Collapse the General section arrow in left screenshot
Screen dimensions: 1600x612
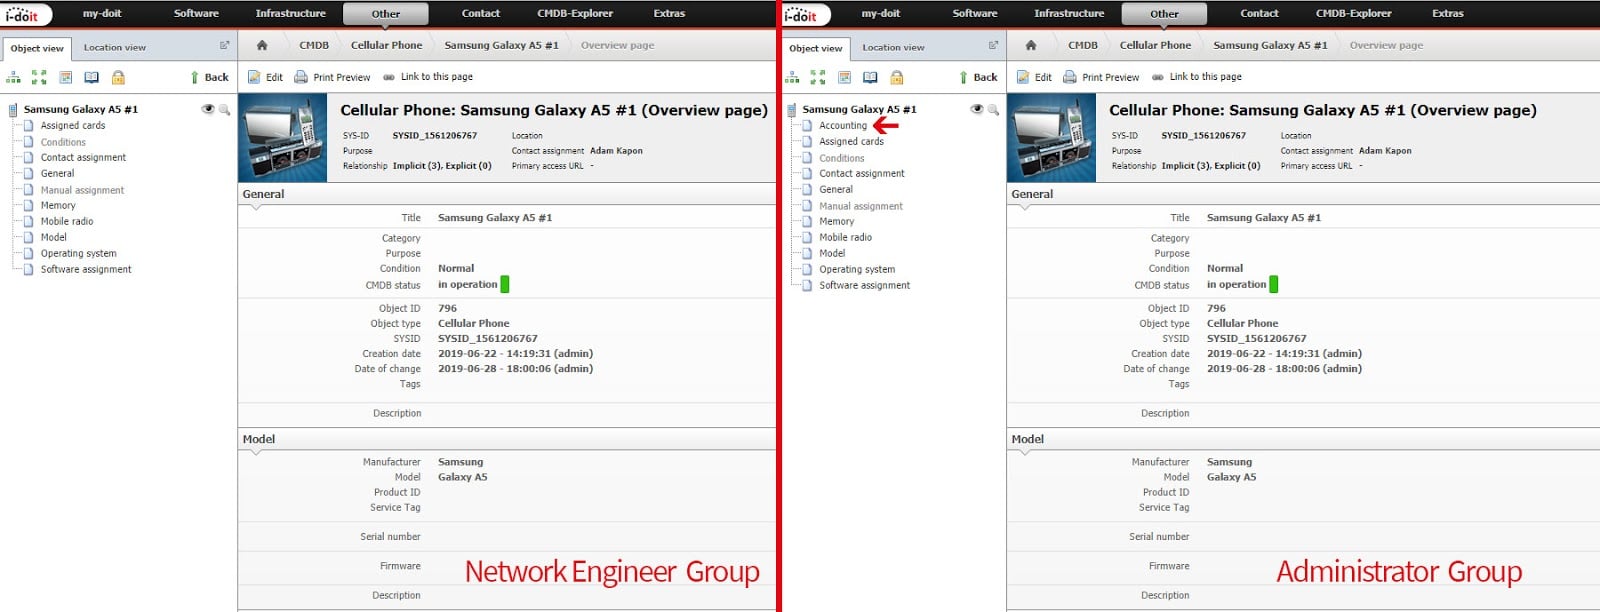coord(255,207)
